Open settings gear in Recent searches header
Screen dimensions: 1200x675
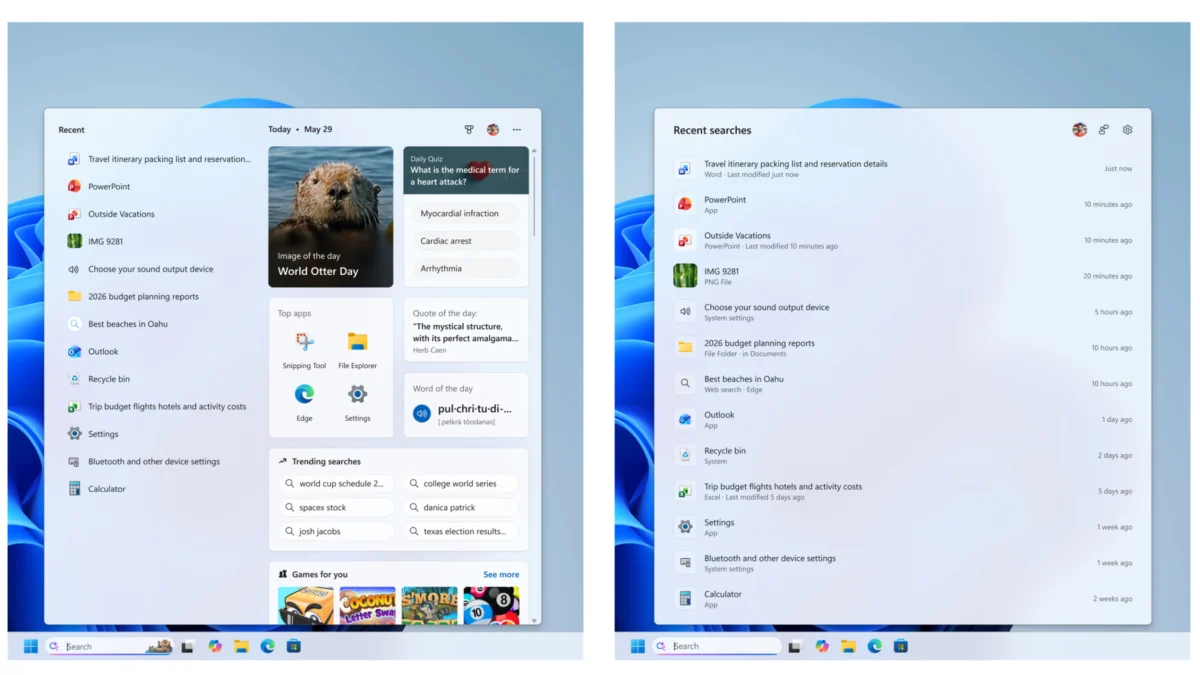(1127, 130)
